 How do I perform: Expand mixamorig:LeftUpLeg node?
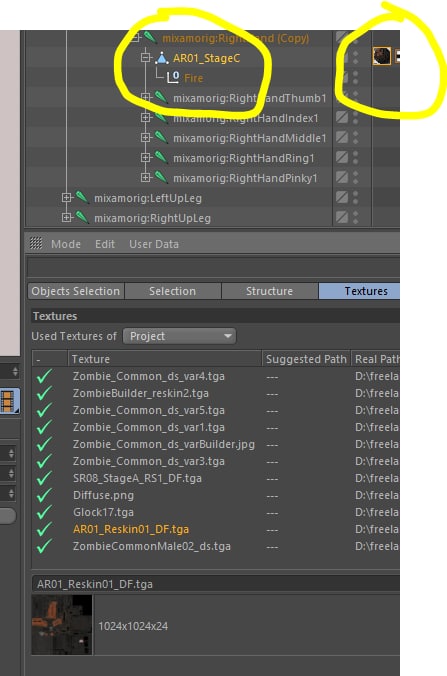tap(66, 197)
